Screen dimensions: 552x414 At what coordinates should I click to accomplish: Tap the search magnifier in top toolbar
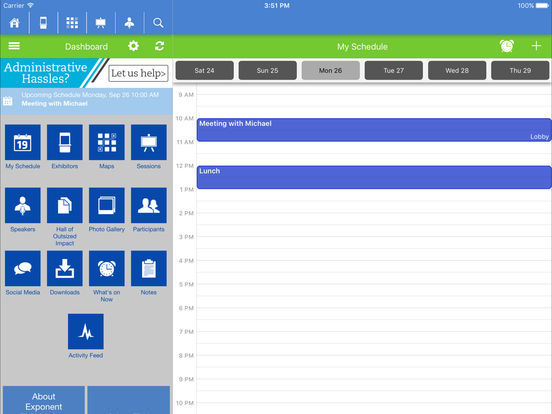[158, 23]
